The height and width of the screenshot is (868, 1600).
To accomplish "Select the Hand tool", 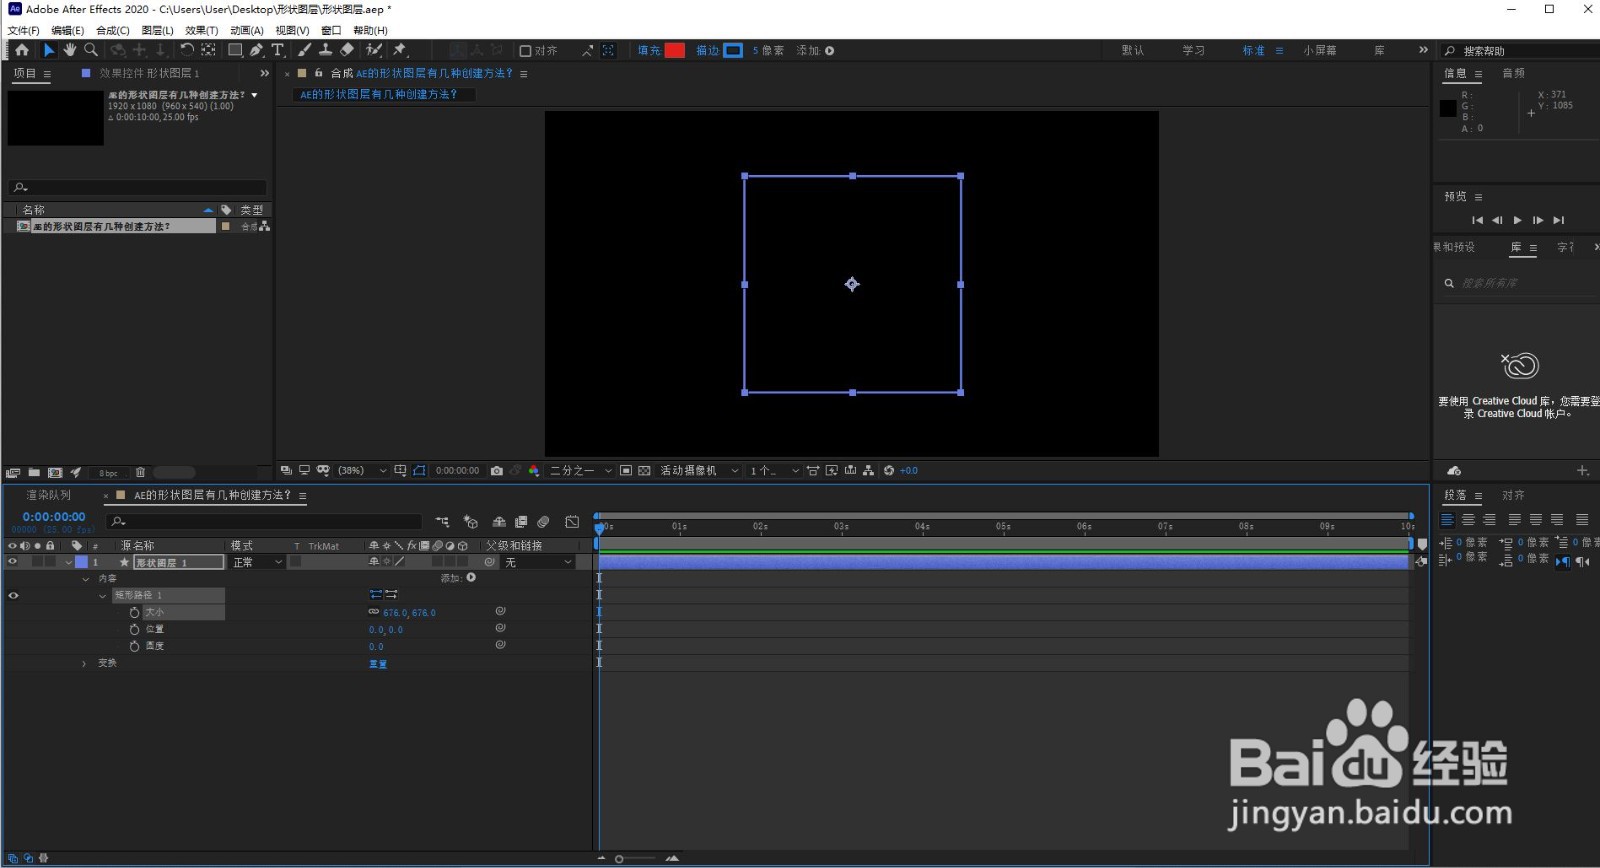I will click(x=70, y=50).
